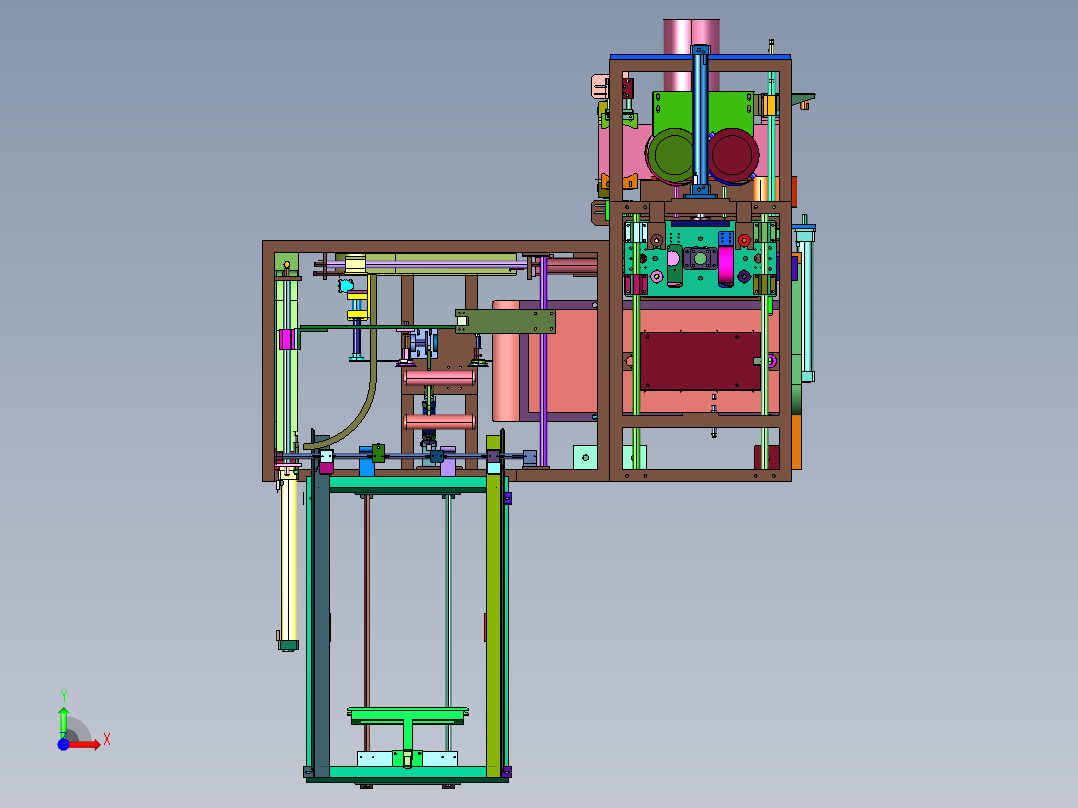Select the dark red circular roller in the upper frame

[x=733, y=154]
